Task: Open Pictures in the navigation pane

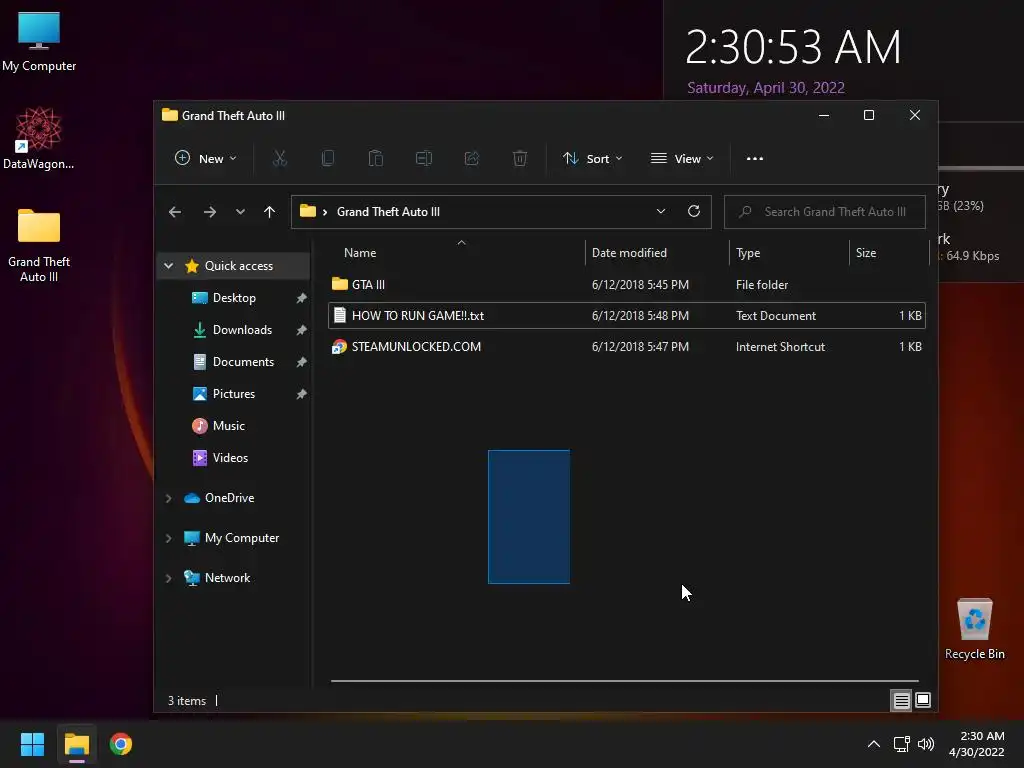Action: click(233, 394)
